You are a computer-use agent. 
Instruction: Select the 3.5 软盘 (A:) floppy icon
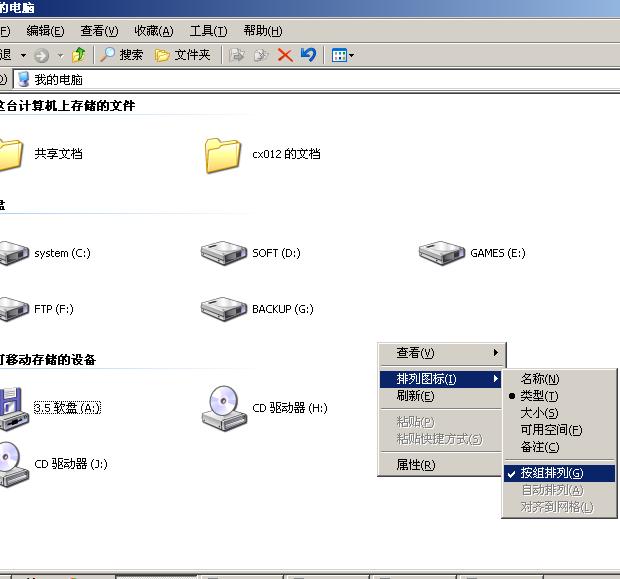[x=15, y=409]
